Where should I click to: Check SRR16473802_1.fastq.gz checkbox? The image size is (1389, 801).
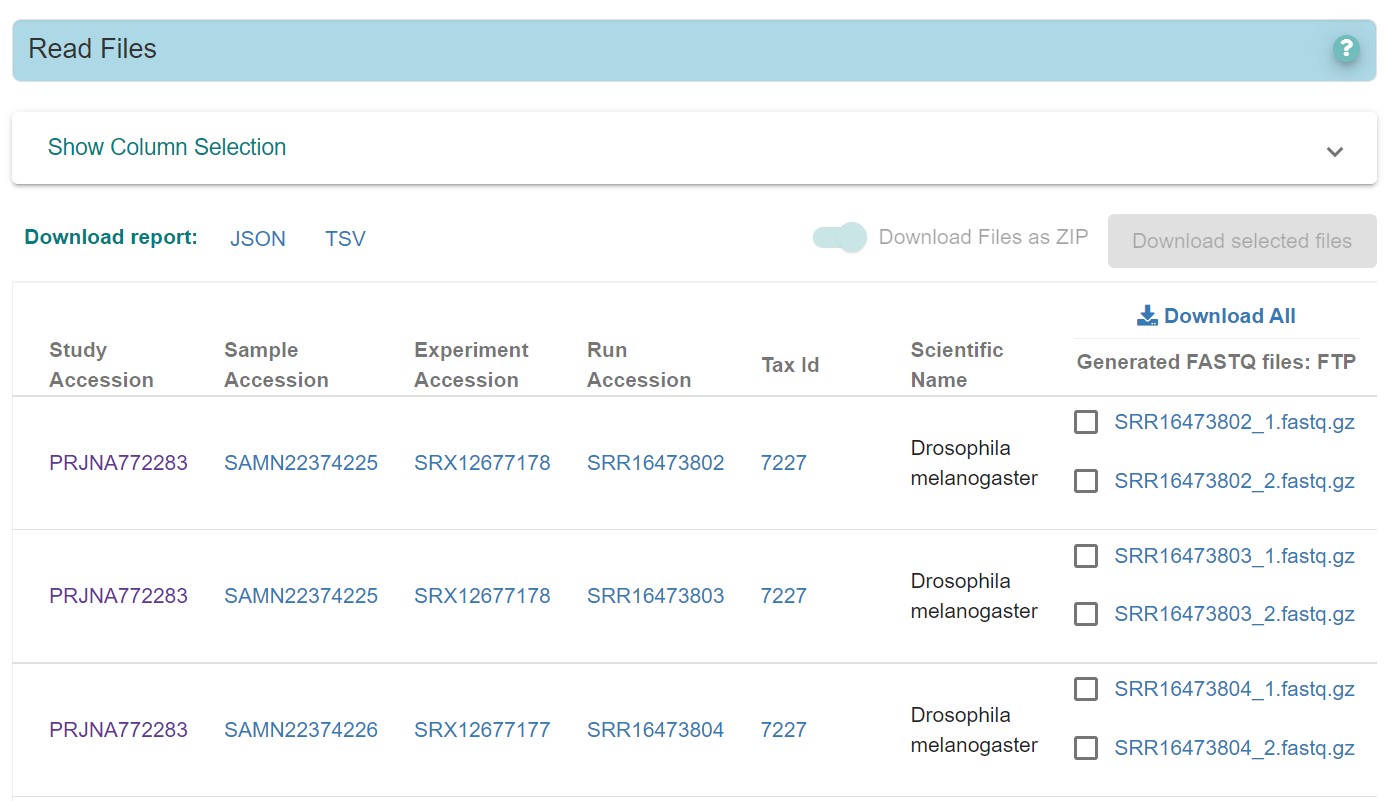(1086, 422)
